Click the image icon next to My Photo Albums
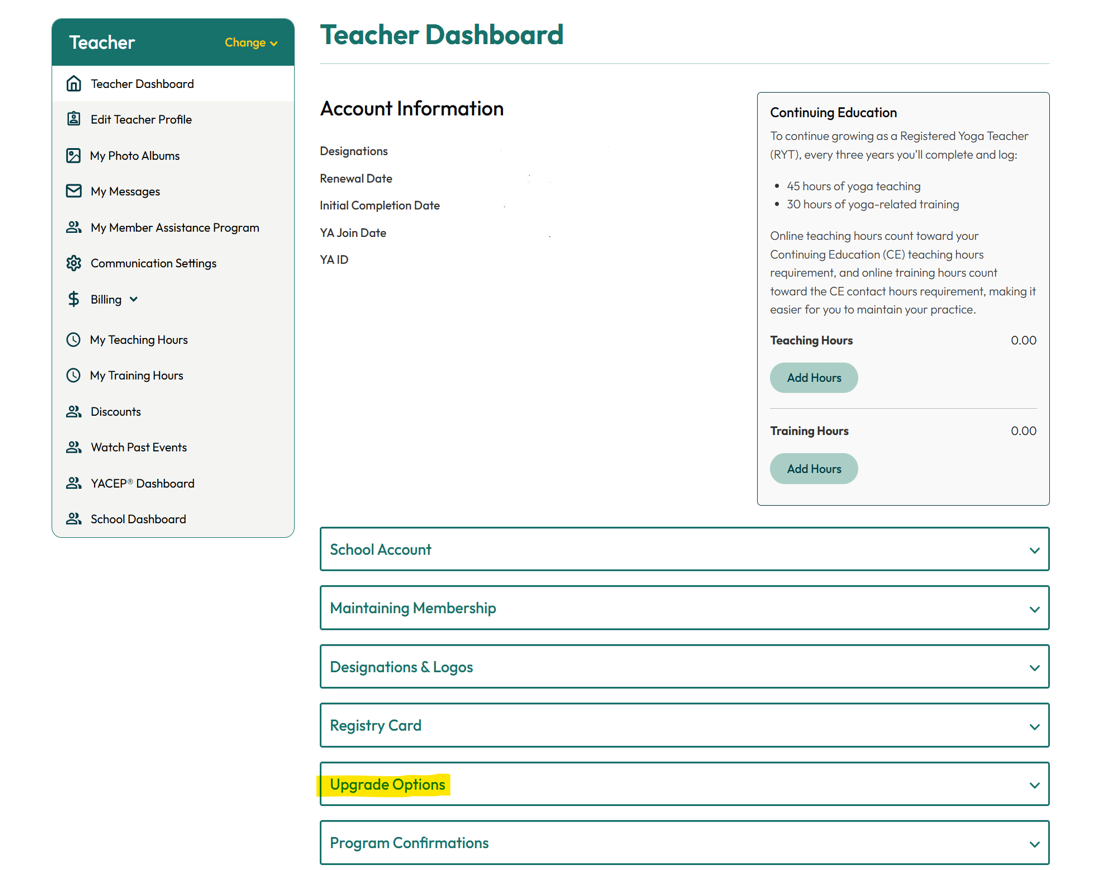Viewport: 1104px width, 870px height. (x=73, y=156)
